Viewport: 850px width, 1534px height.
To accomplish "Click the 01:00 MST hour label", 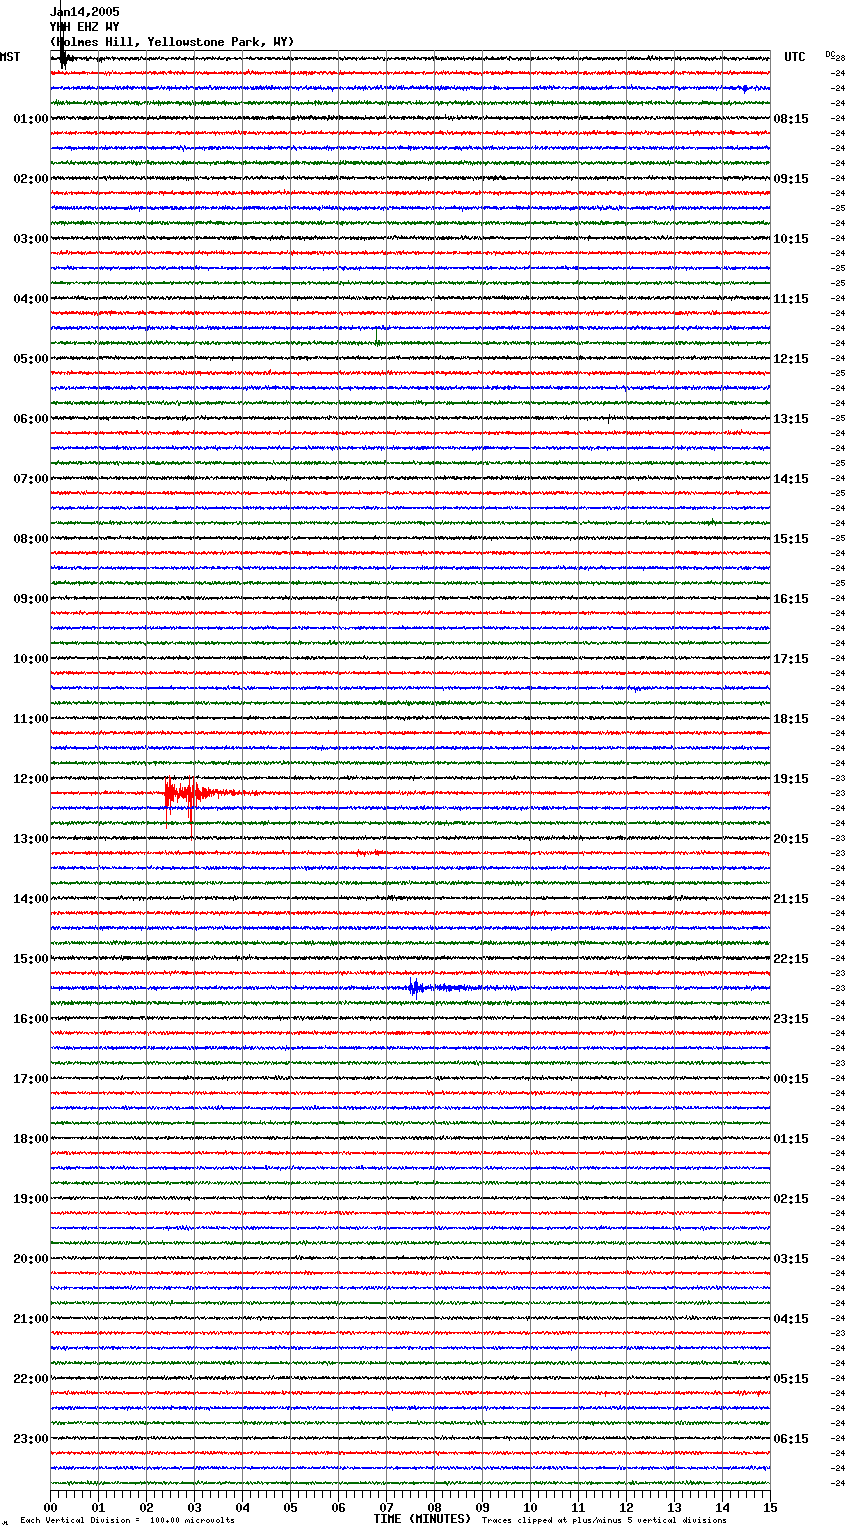I will click(30, 119).
